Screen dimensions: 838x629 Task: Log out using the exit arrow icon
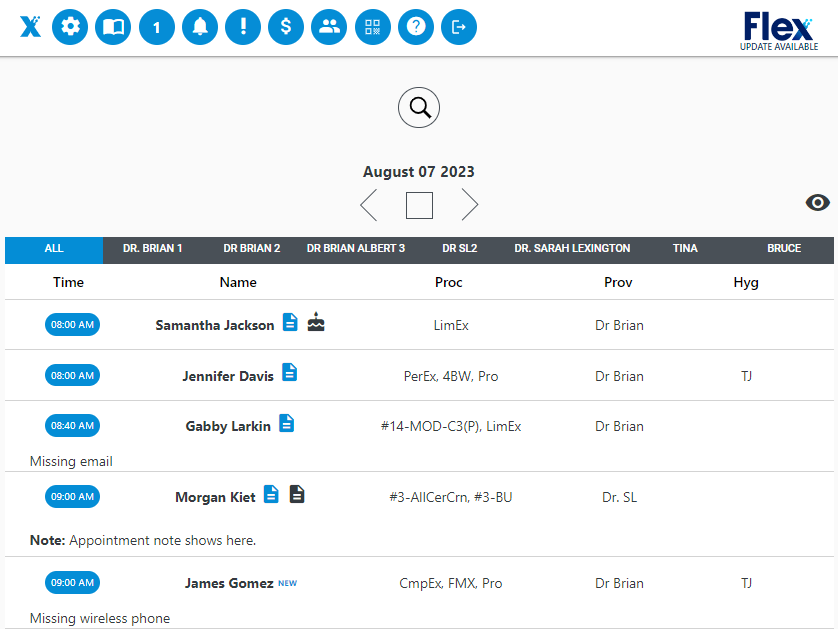tap(458, 27)
